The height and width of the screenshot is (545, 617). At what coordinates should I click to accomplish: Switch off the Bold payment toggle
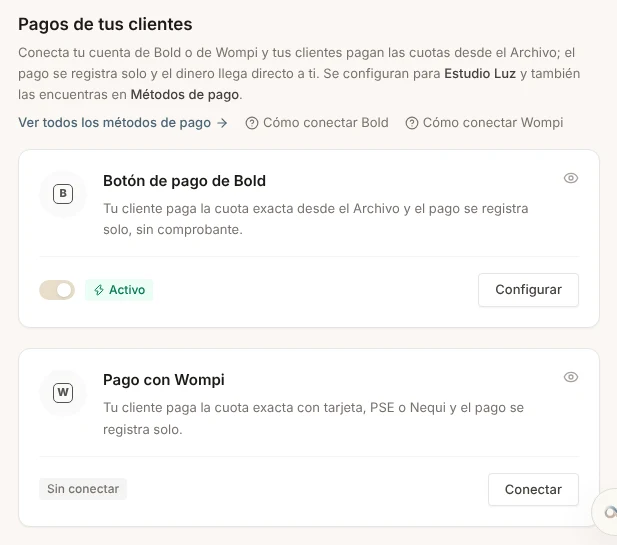click(x=57, y=290)
